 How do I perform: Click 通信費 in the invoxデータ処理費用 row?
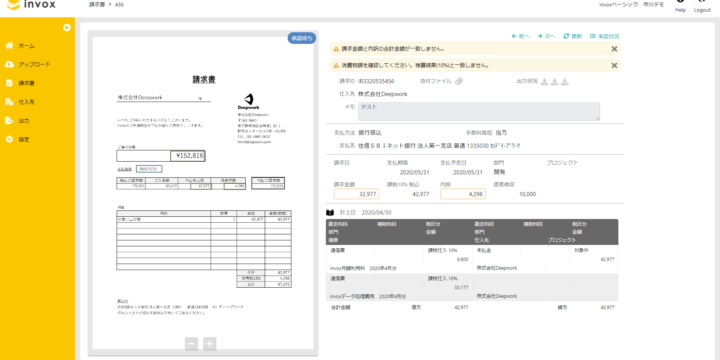pos(337,279)
